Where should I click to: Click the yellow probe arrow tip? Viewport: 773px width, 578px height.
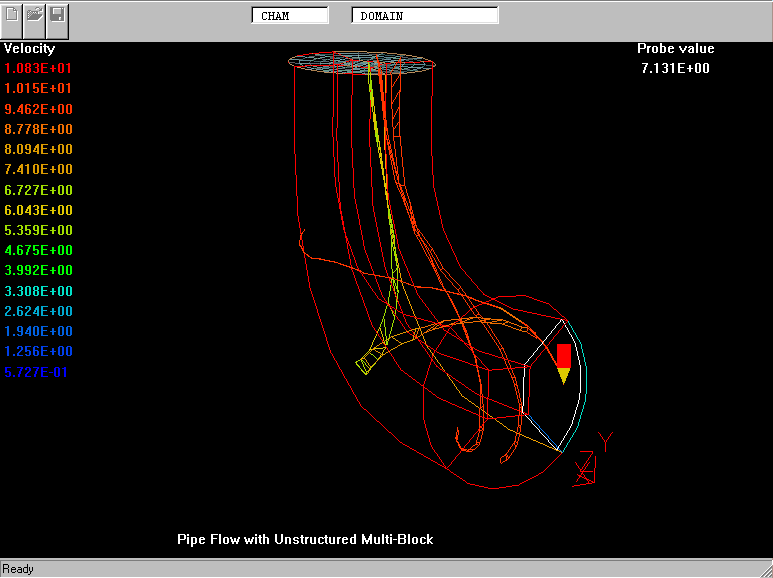[564, 376]
